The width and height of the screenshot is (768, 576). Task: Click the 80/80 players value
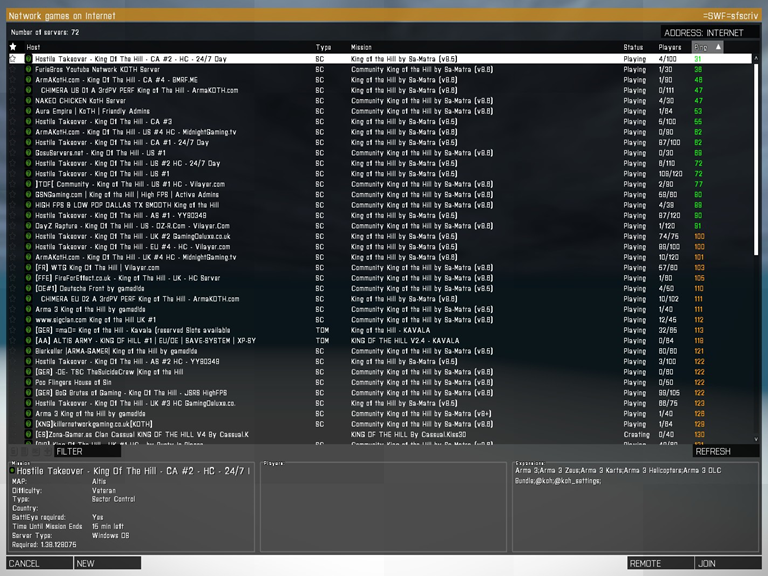(668, 351)
